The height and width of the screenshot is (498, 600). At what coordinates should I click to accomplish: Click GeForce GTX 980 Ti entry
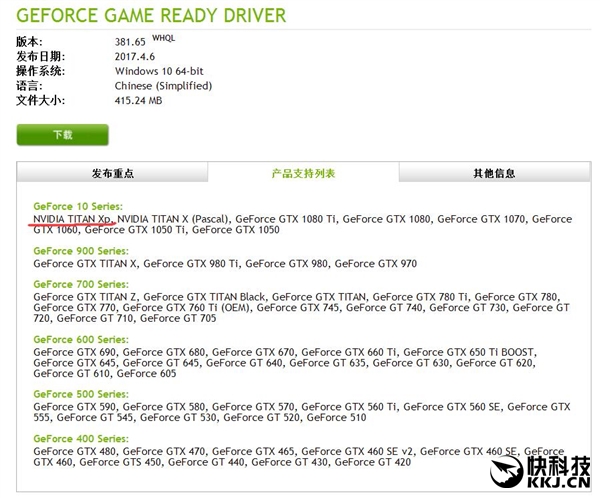191,264
